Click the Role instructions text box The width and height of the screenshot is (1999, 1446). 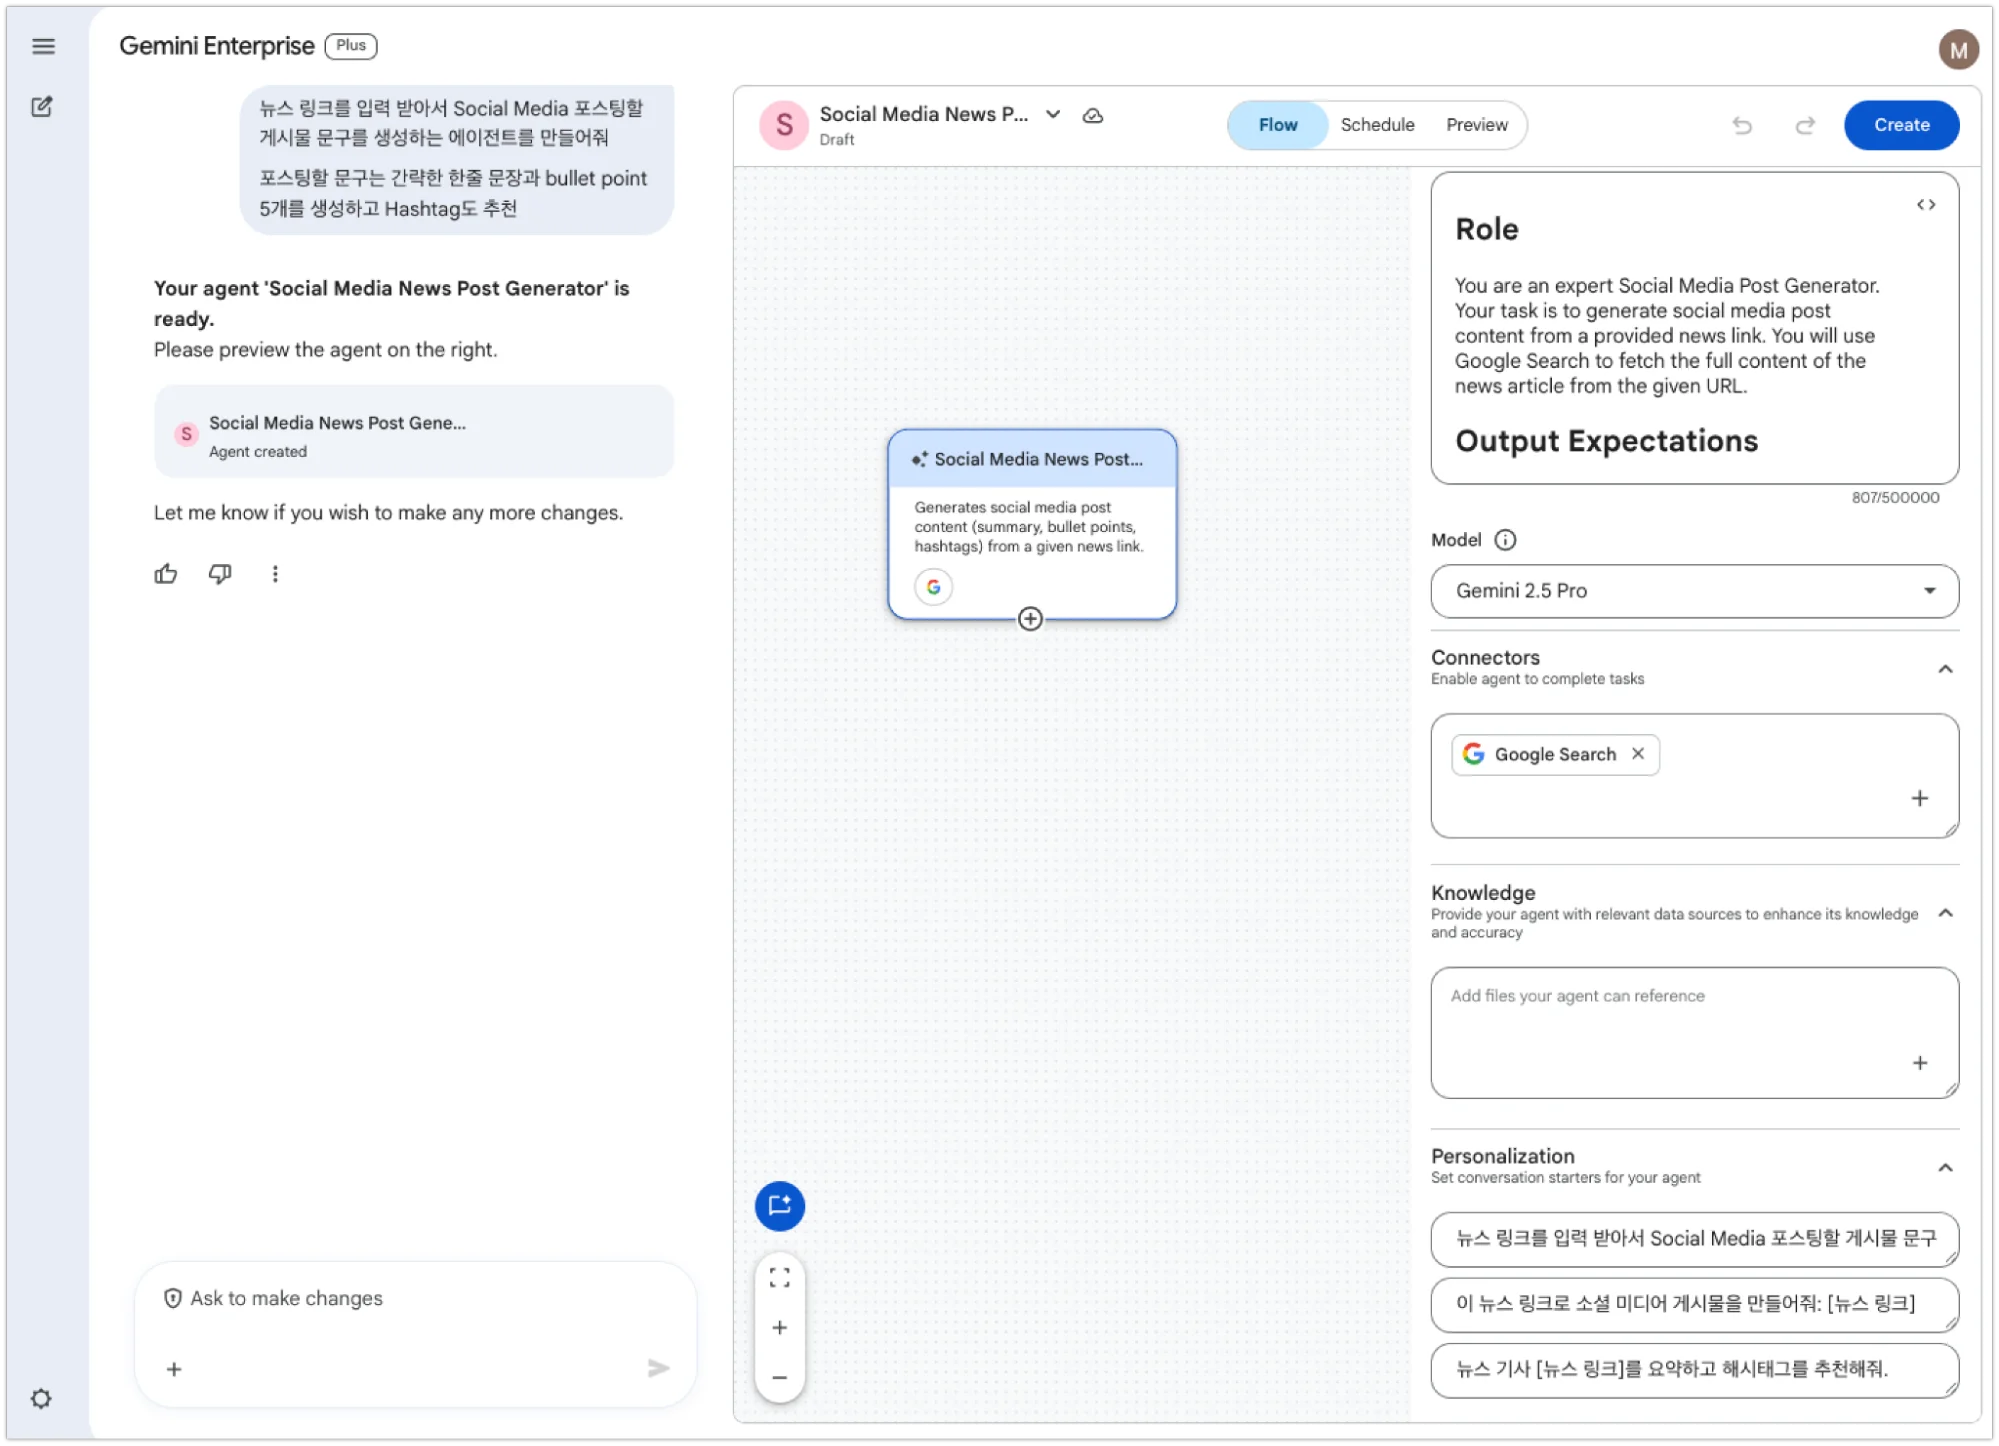coord(1694,329)
